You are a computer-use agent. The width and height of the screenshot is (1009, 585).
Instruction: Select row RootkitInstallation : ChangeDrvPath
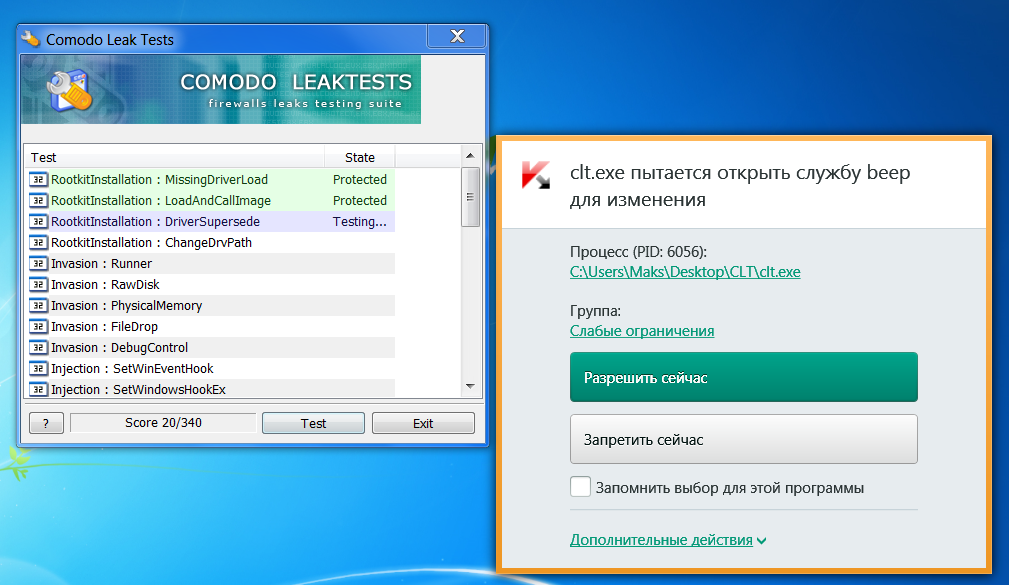coord(210,243)
